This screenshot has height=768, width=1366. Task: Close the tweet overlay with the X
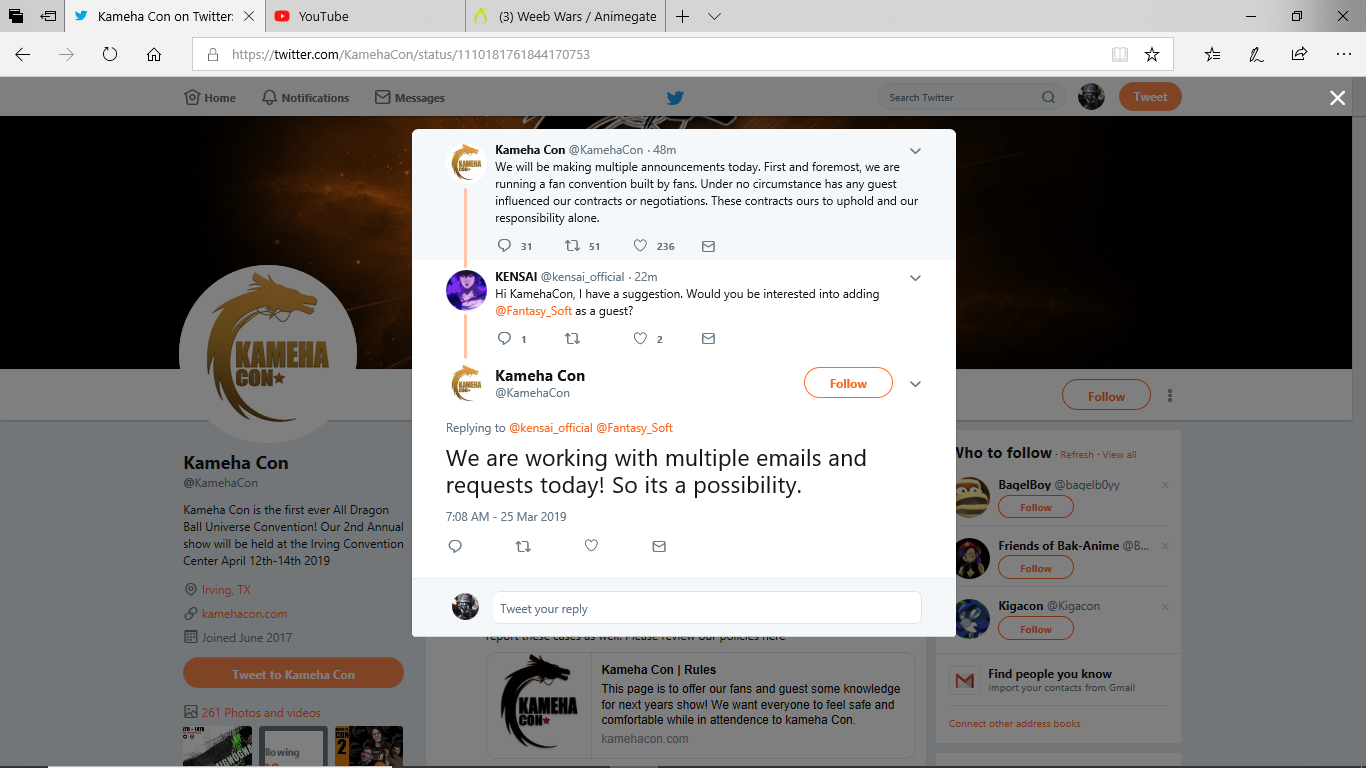coord(1337,97)
